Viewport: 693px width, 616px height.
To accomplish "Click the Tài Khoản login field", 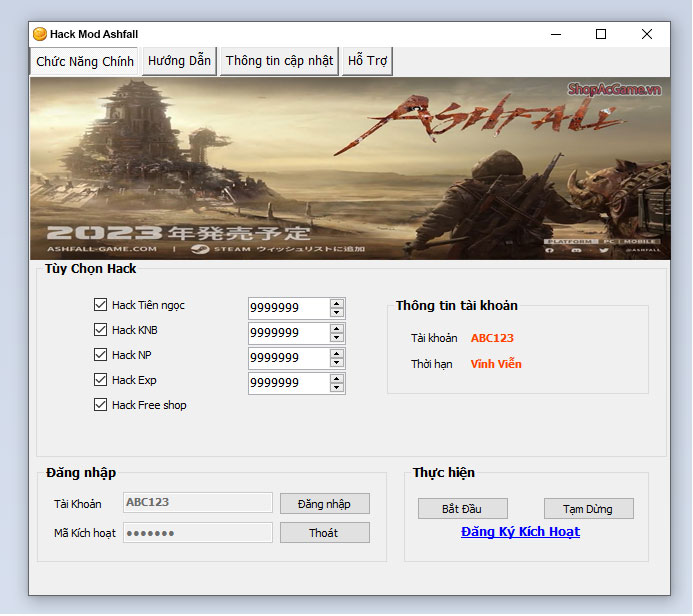I will [x=198, y=503].
